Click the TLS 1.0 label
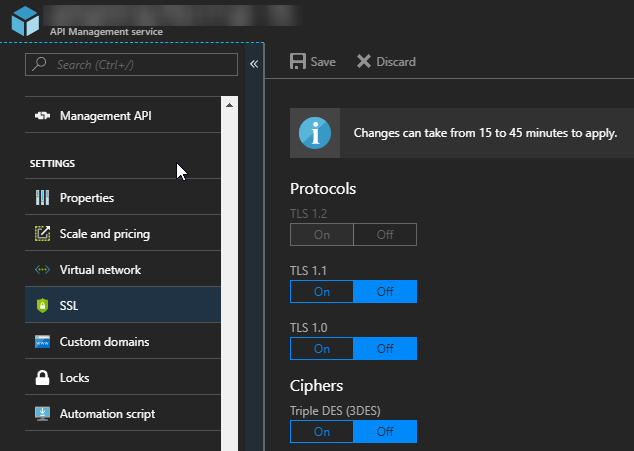This screenshot has height=451, width=634. pyautogui.click(x=309, y=328)
